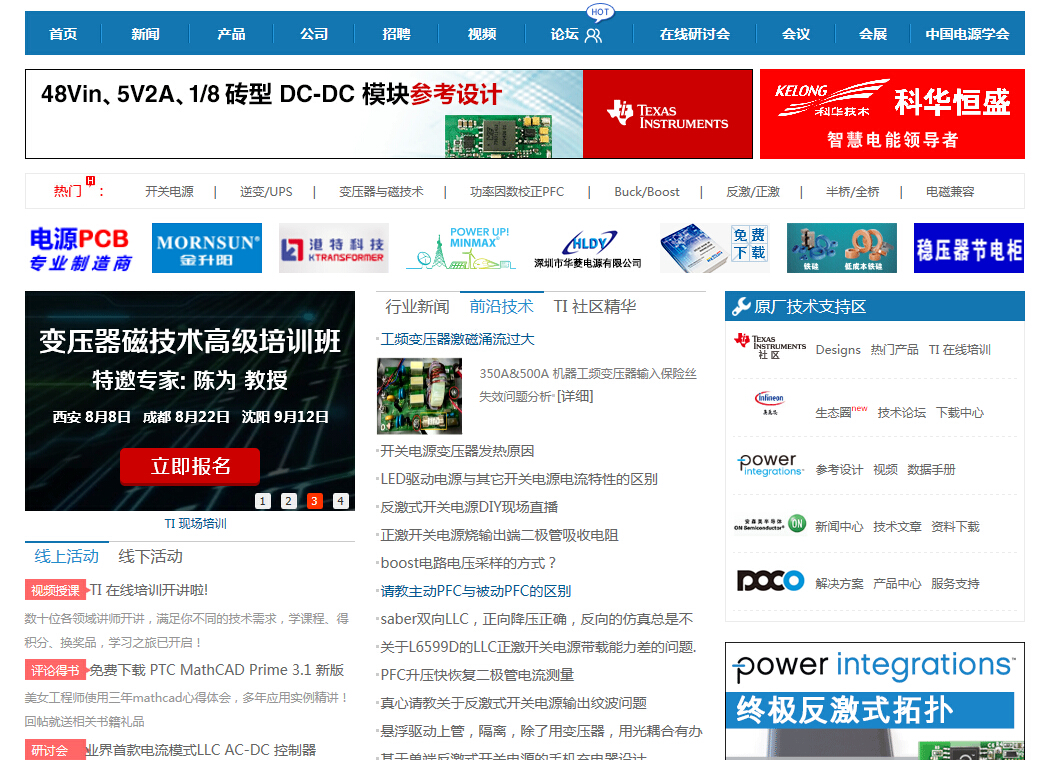Open boost电路电压采样的方式 article
This screenshot has height=760, width=1044.
pyautogui.click(x=468, y=564)
